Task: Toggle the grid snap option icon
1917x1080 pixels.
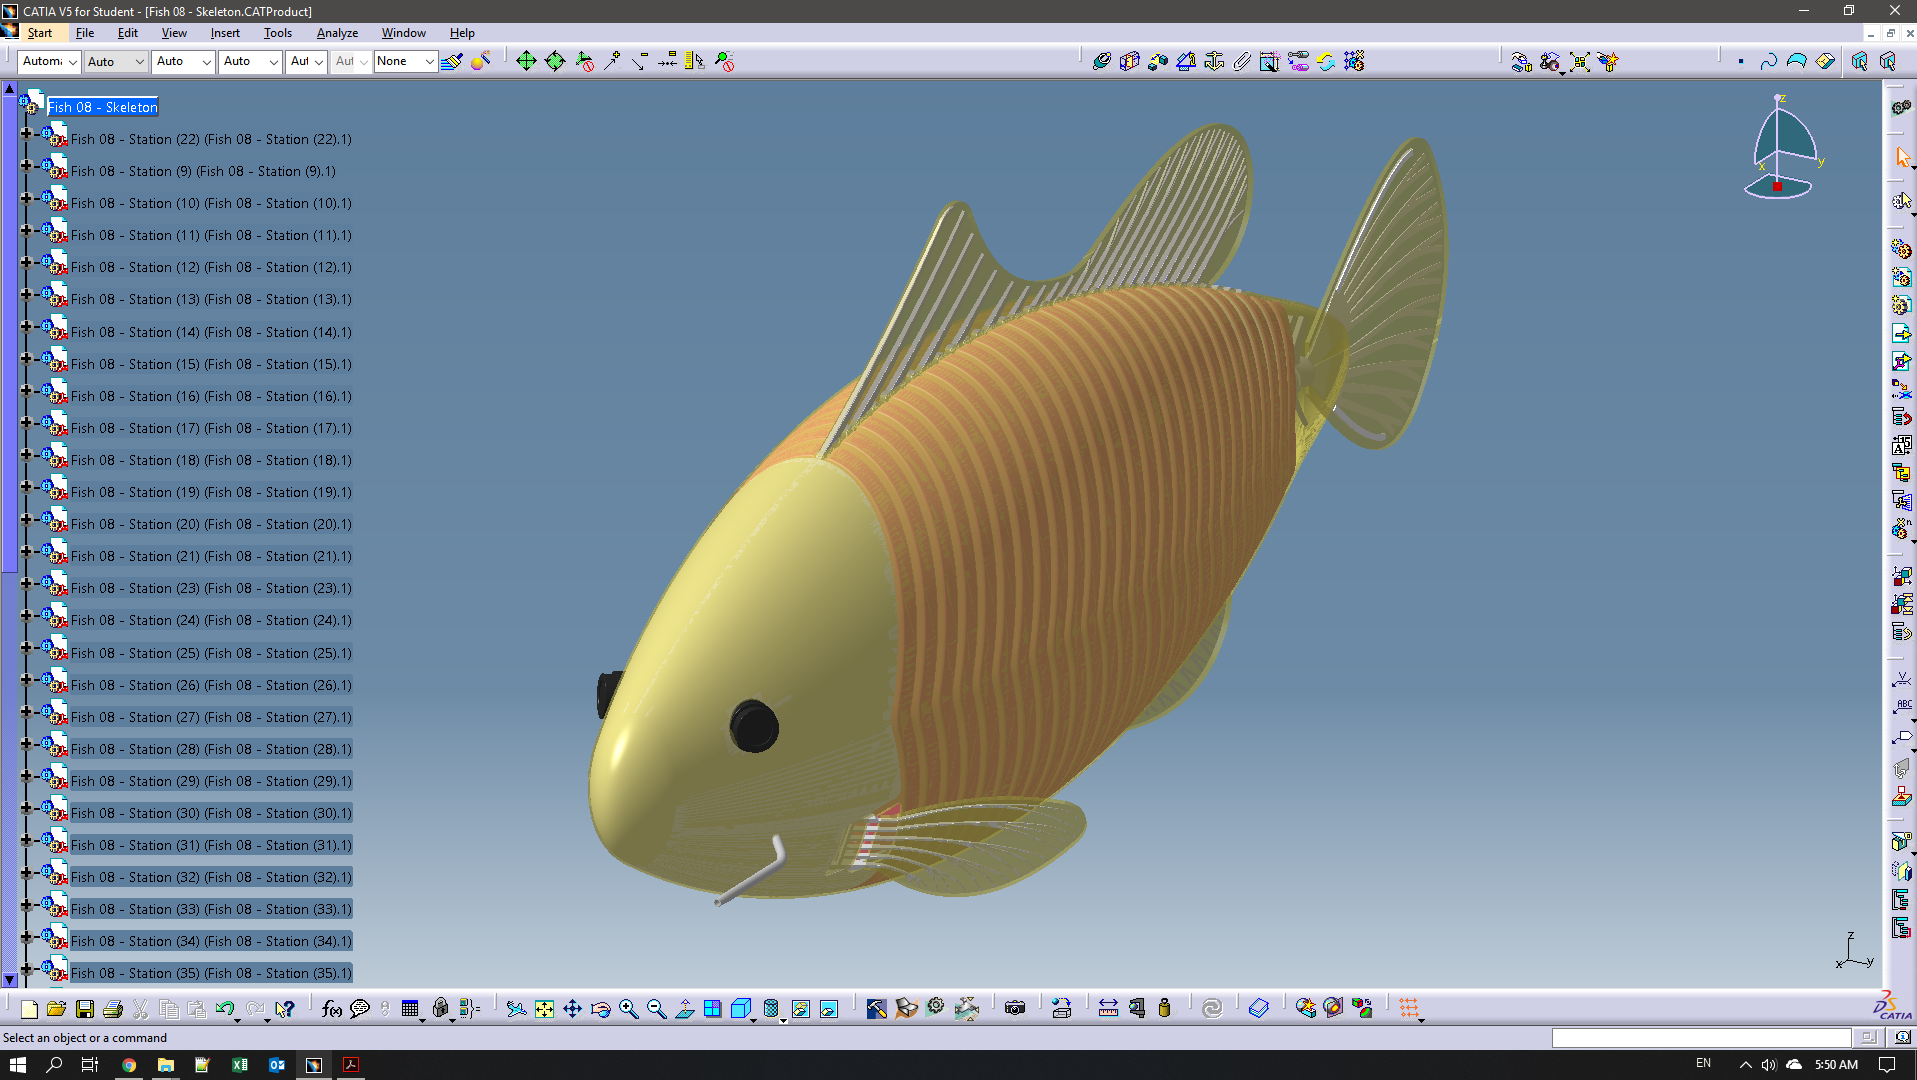Action: click(x=1409, y=1008)
